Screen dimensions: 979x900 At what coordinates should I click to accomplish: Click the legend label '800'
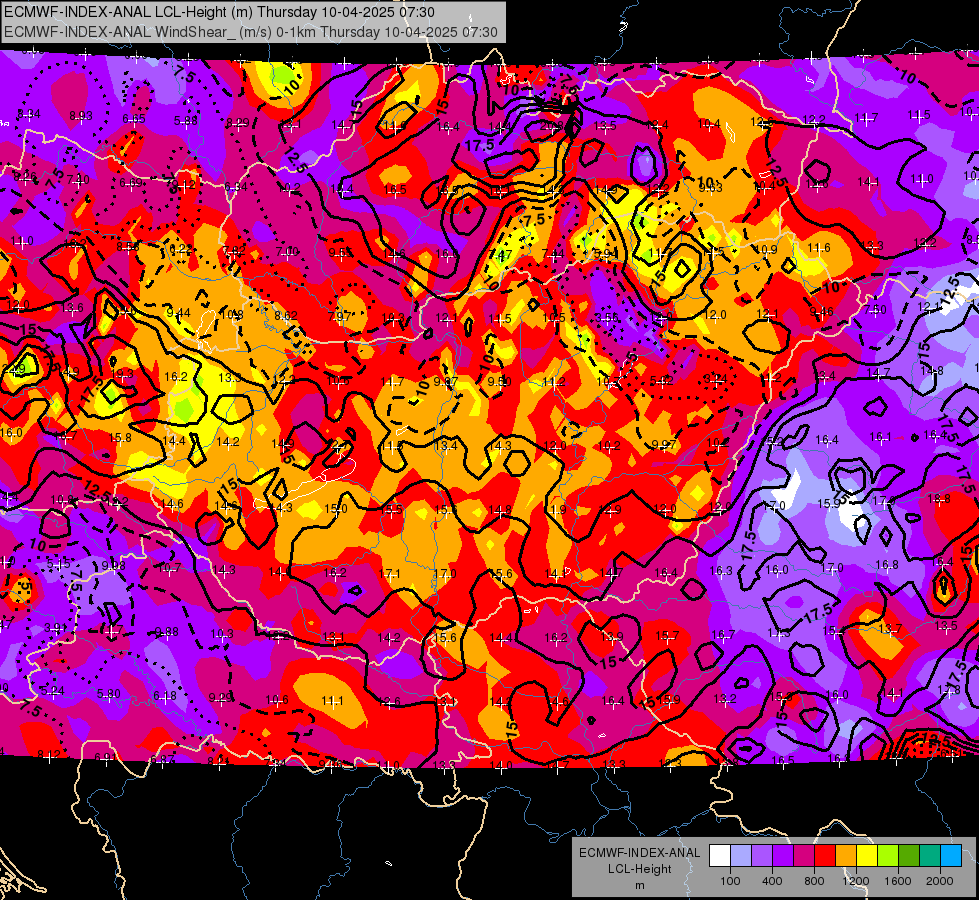click(x=814, y=881)
